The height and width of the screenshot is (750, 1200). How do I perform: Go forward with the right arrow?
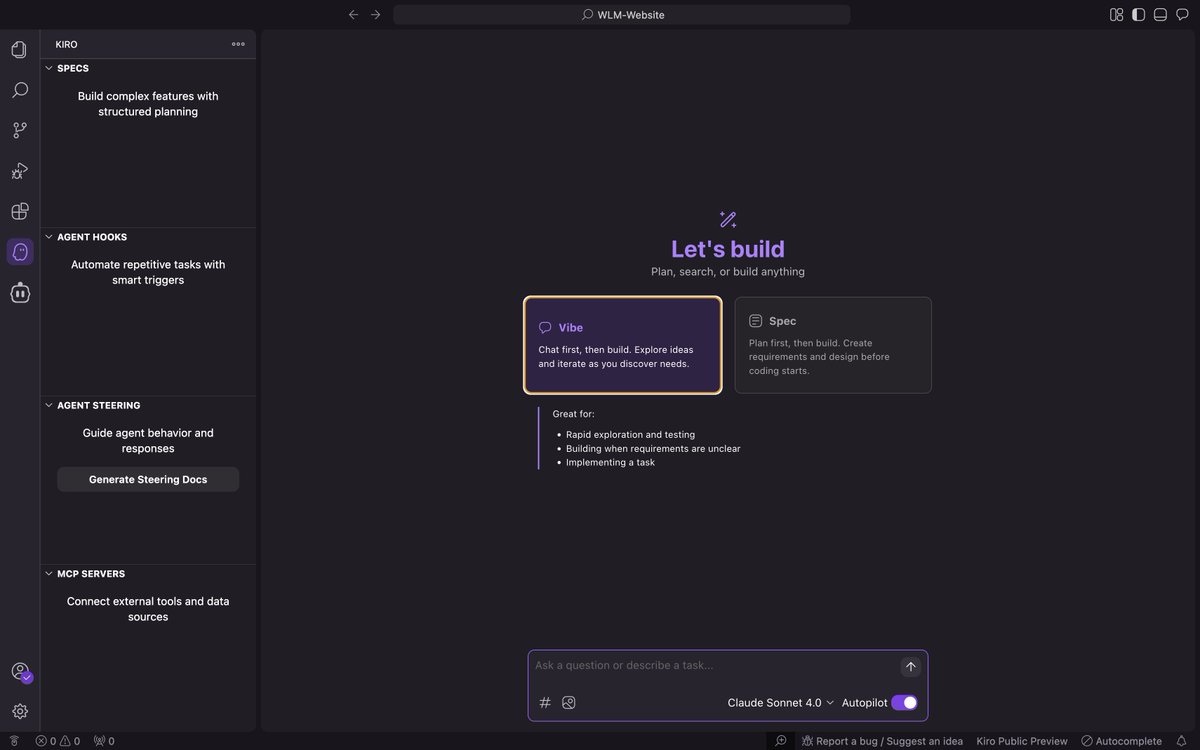376,14
